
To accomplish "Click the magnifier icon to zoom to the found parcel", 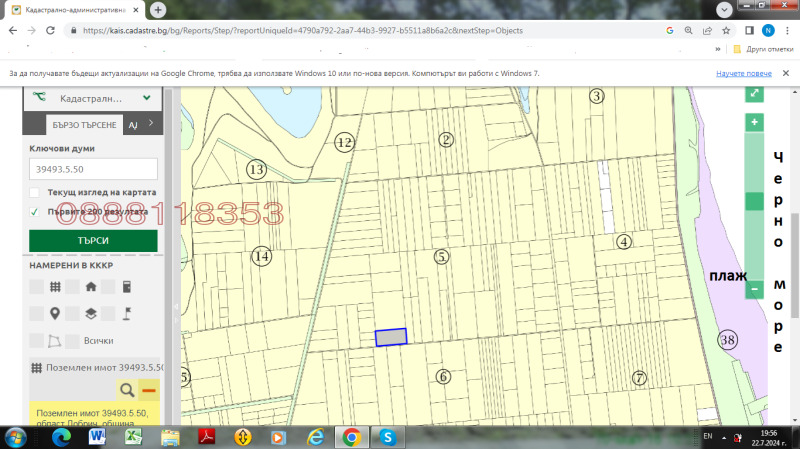I will coord(127,389).
